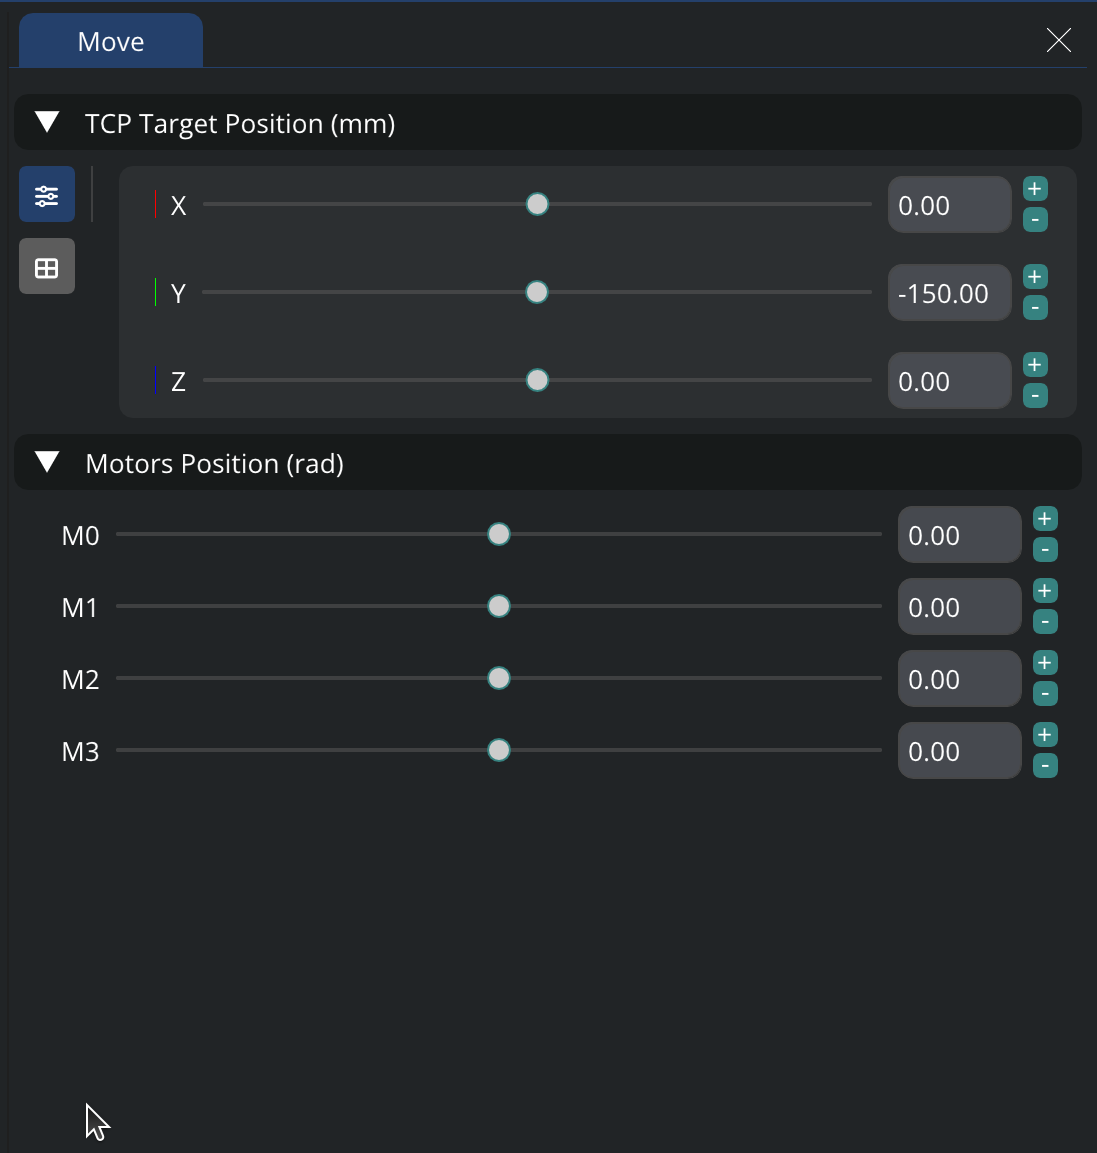Decrement M0 with the minus button
Viewport: 1097px width, 1153px height.
(x=1045, y=550)
